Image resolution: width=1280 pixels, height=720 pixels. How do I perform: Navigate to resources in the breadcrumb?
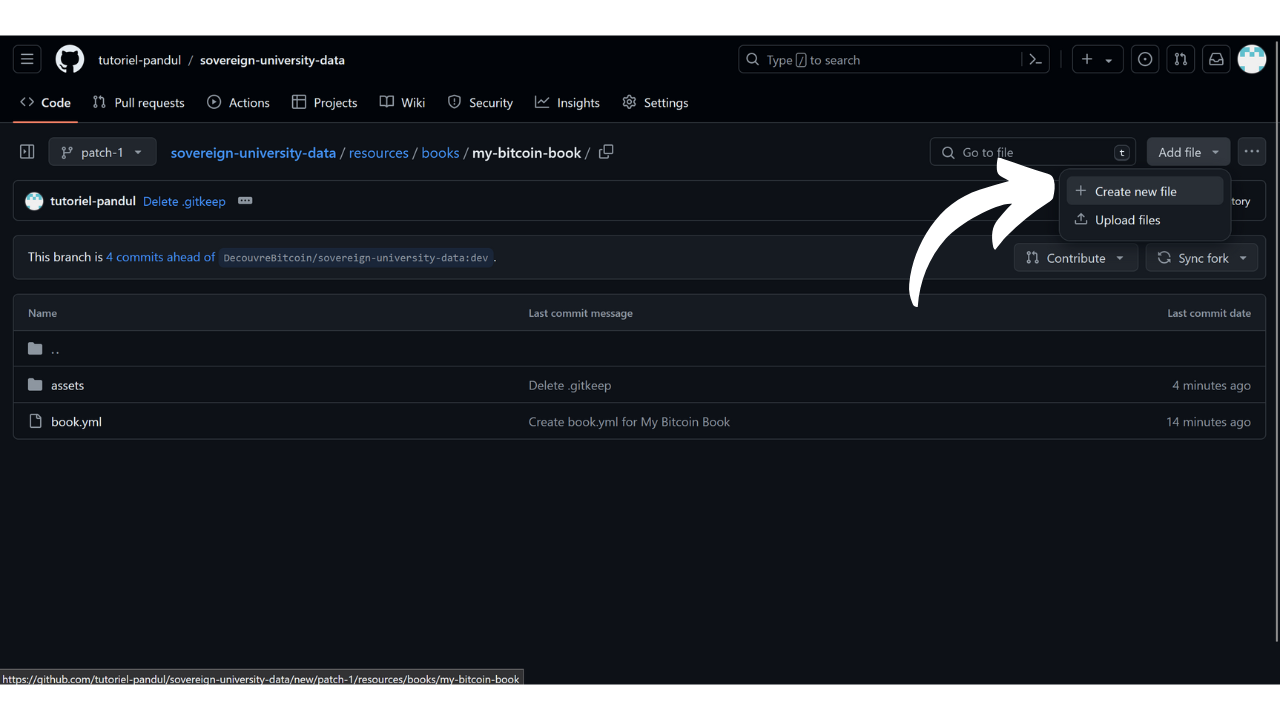tap(379, 153)
